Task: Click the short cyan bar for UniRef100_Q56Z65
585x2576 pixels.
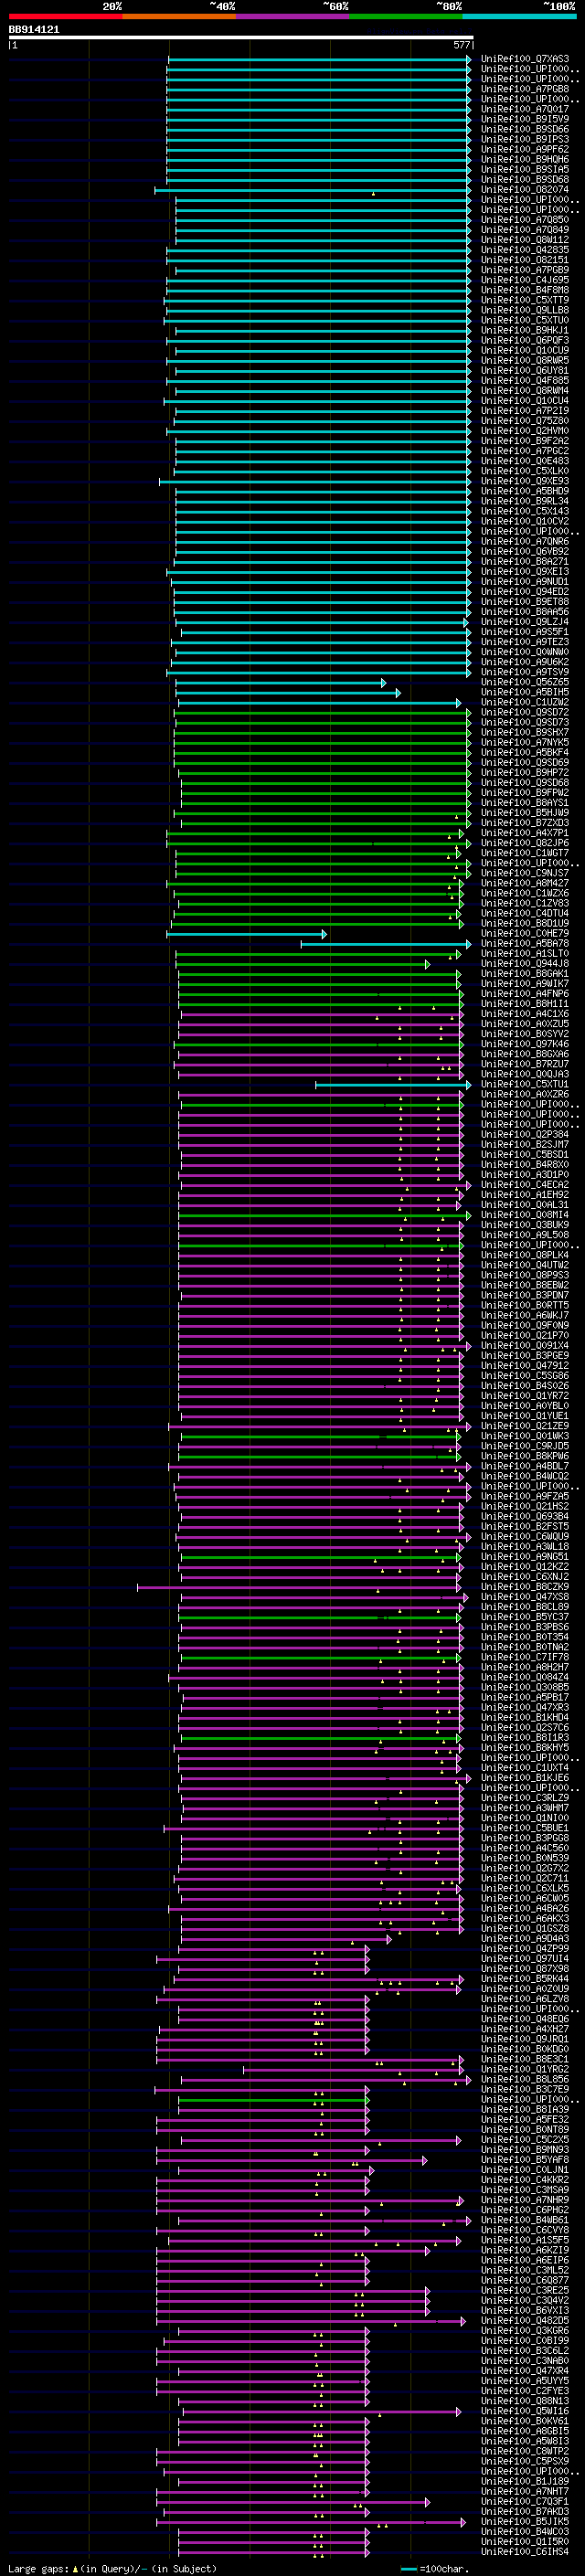Action: pyautogui.click(x=281, y=682)
